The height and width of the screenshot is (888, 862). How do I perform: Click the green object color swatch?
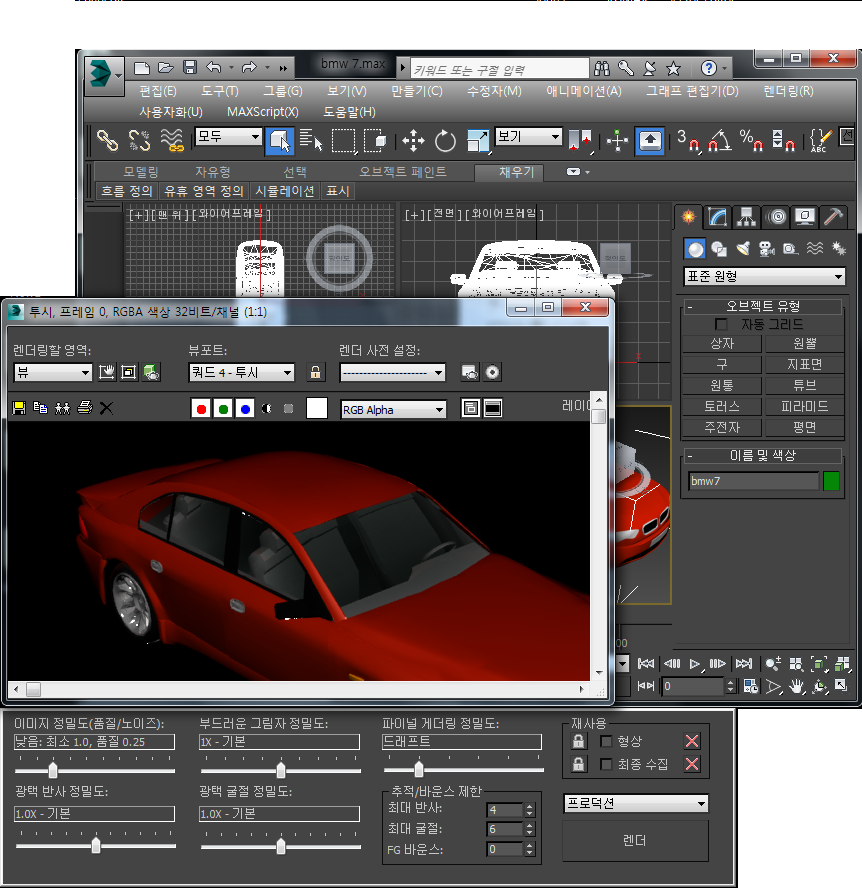coord(831,481)
